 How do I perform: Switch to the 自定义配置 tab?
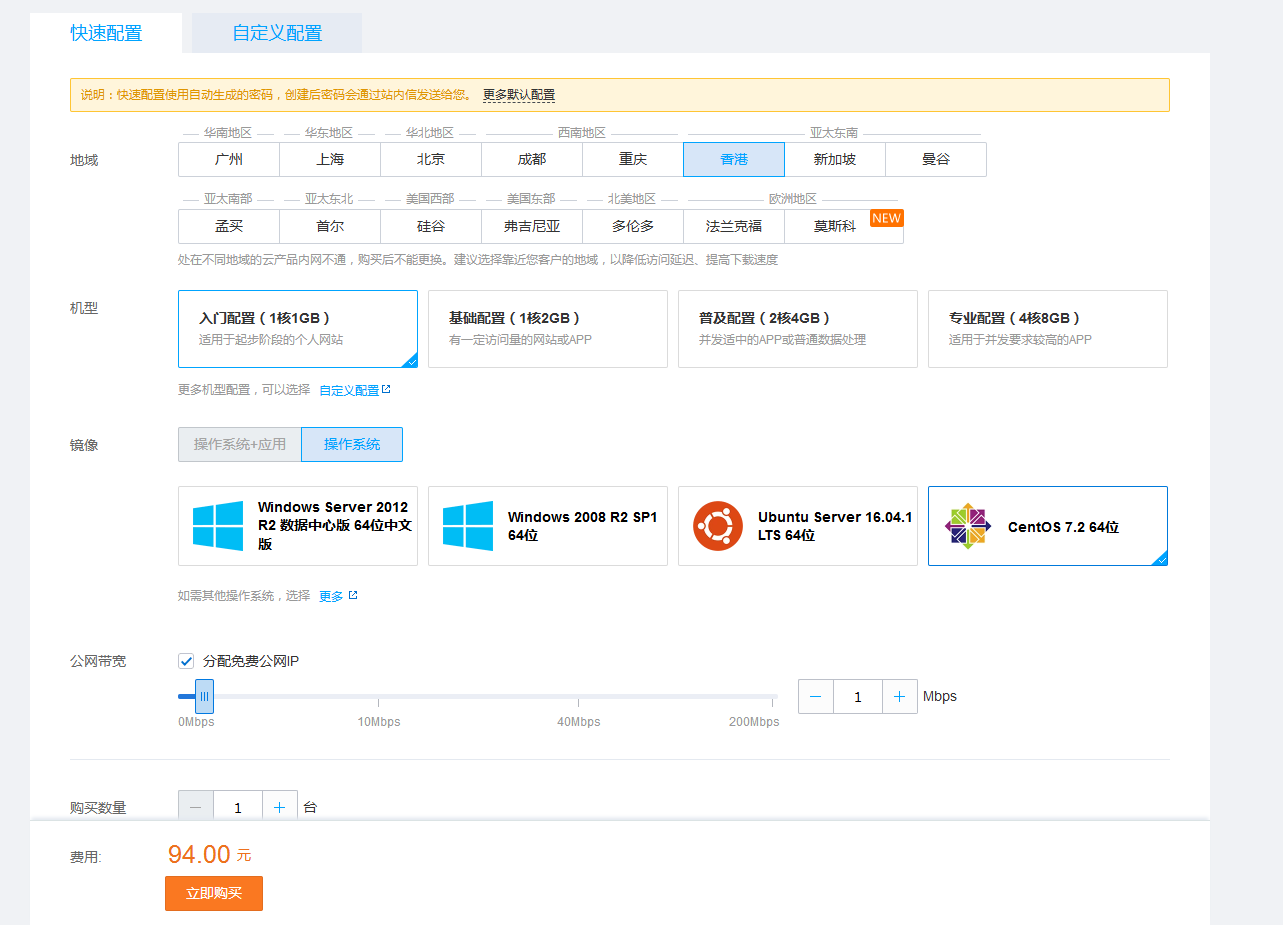pyautogui.click(x=277, y=33)
